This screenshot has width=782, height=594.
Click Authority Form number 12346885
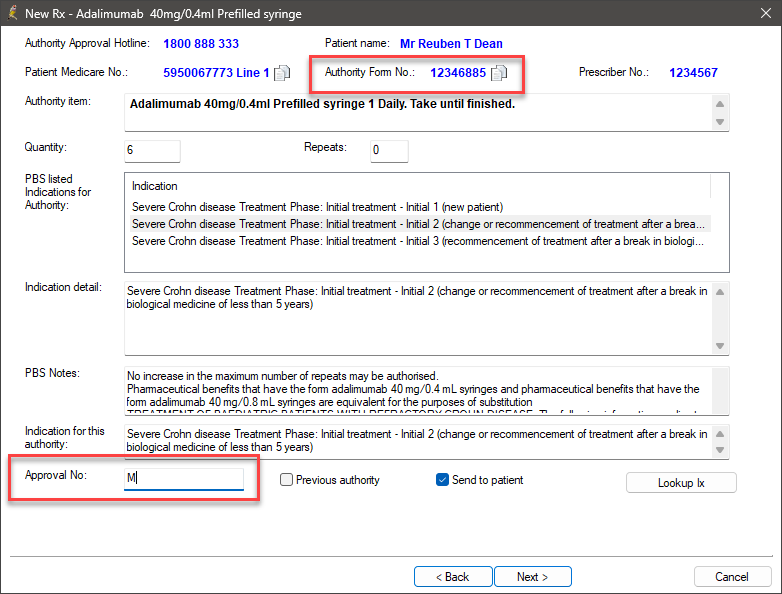coord(458,73)
